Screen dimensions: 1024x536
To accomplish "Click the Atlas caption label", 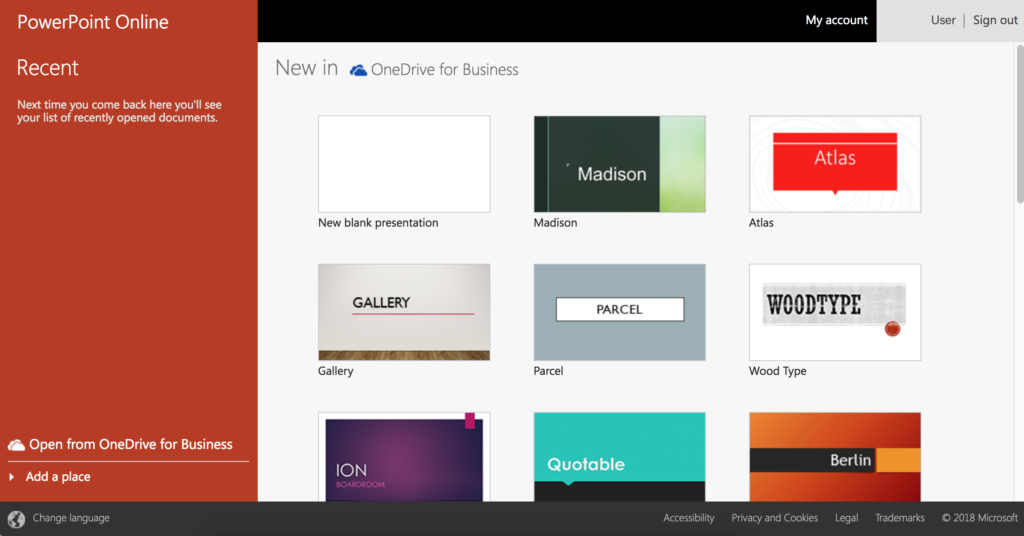I will [761, 223].
